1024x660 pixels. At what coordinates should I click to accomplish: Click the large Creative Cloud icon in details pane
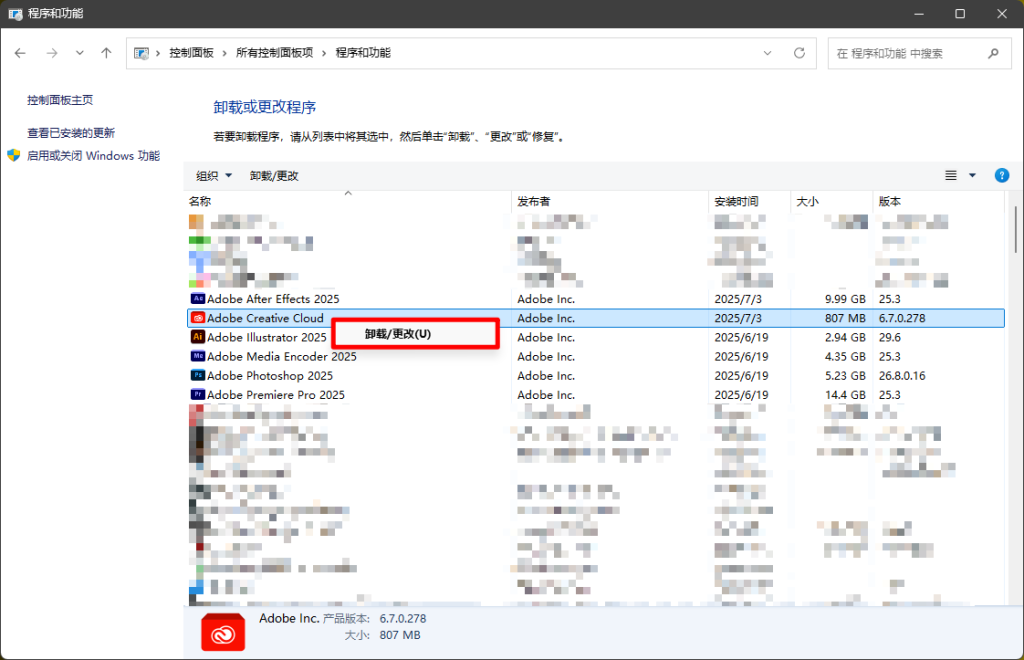(223, 632)
